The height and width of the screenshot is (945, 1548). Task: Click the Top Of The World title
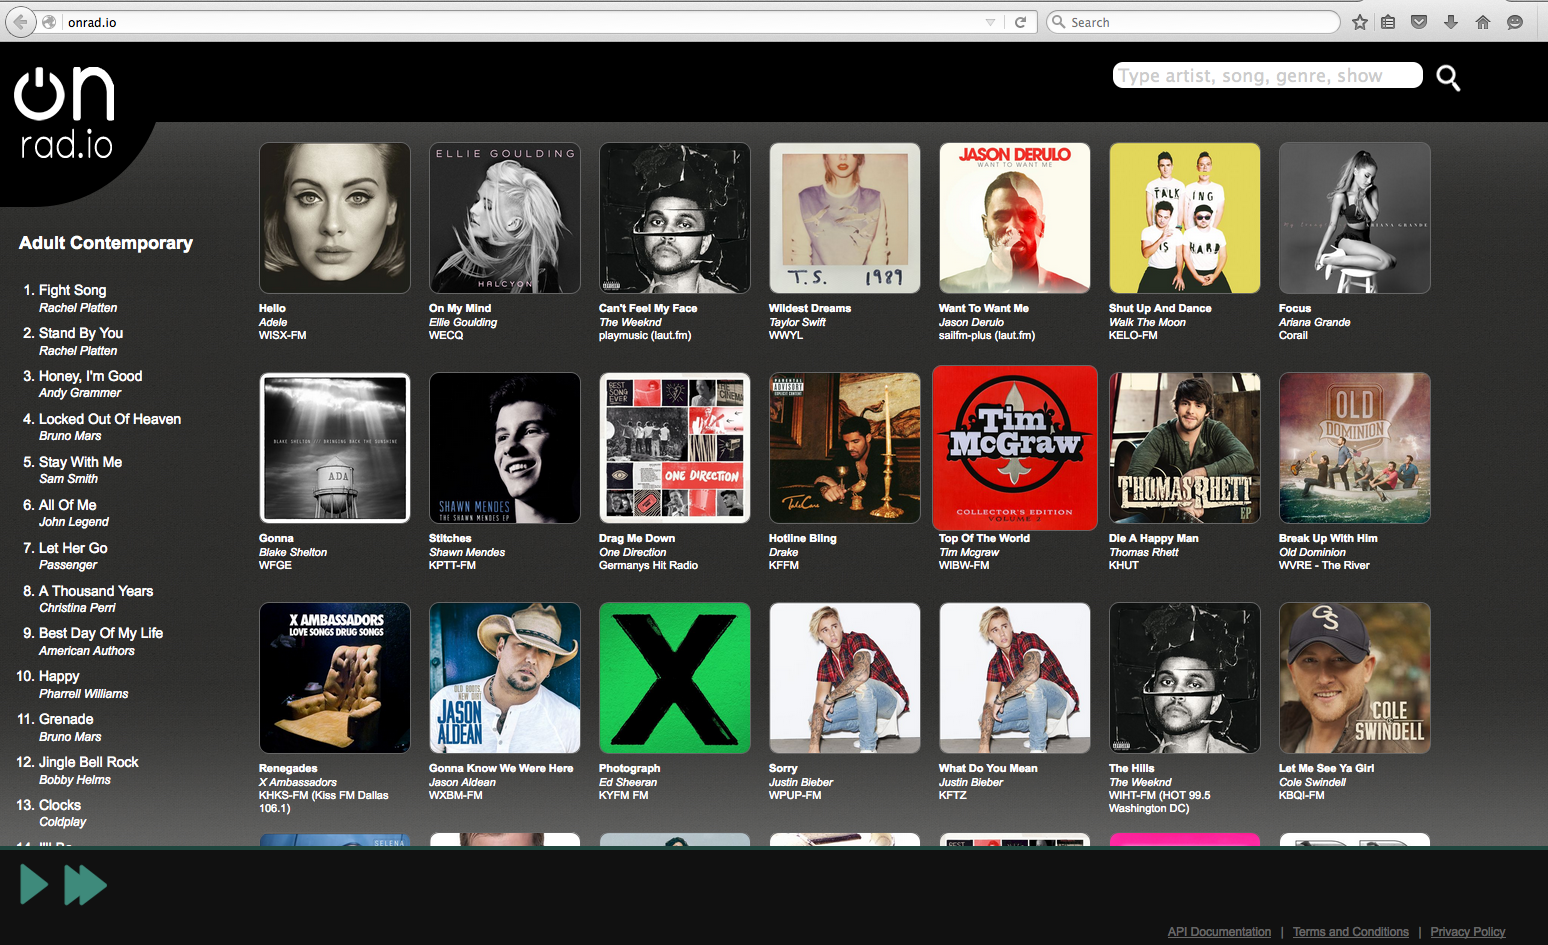point(984,538)
